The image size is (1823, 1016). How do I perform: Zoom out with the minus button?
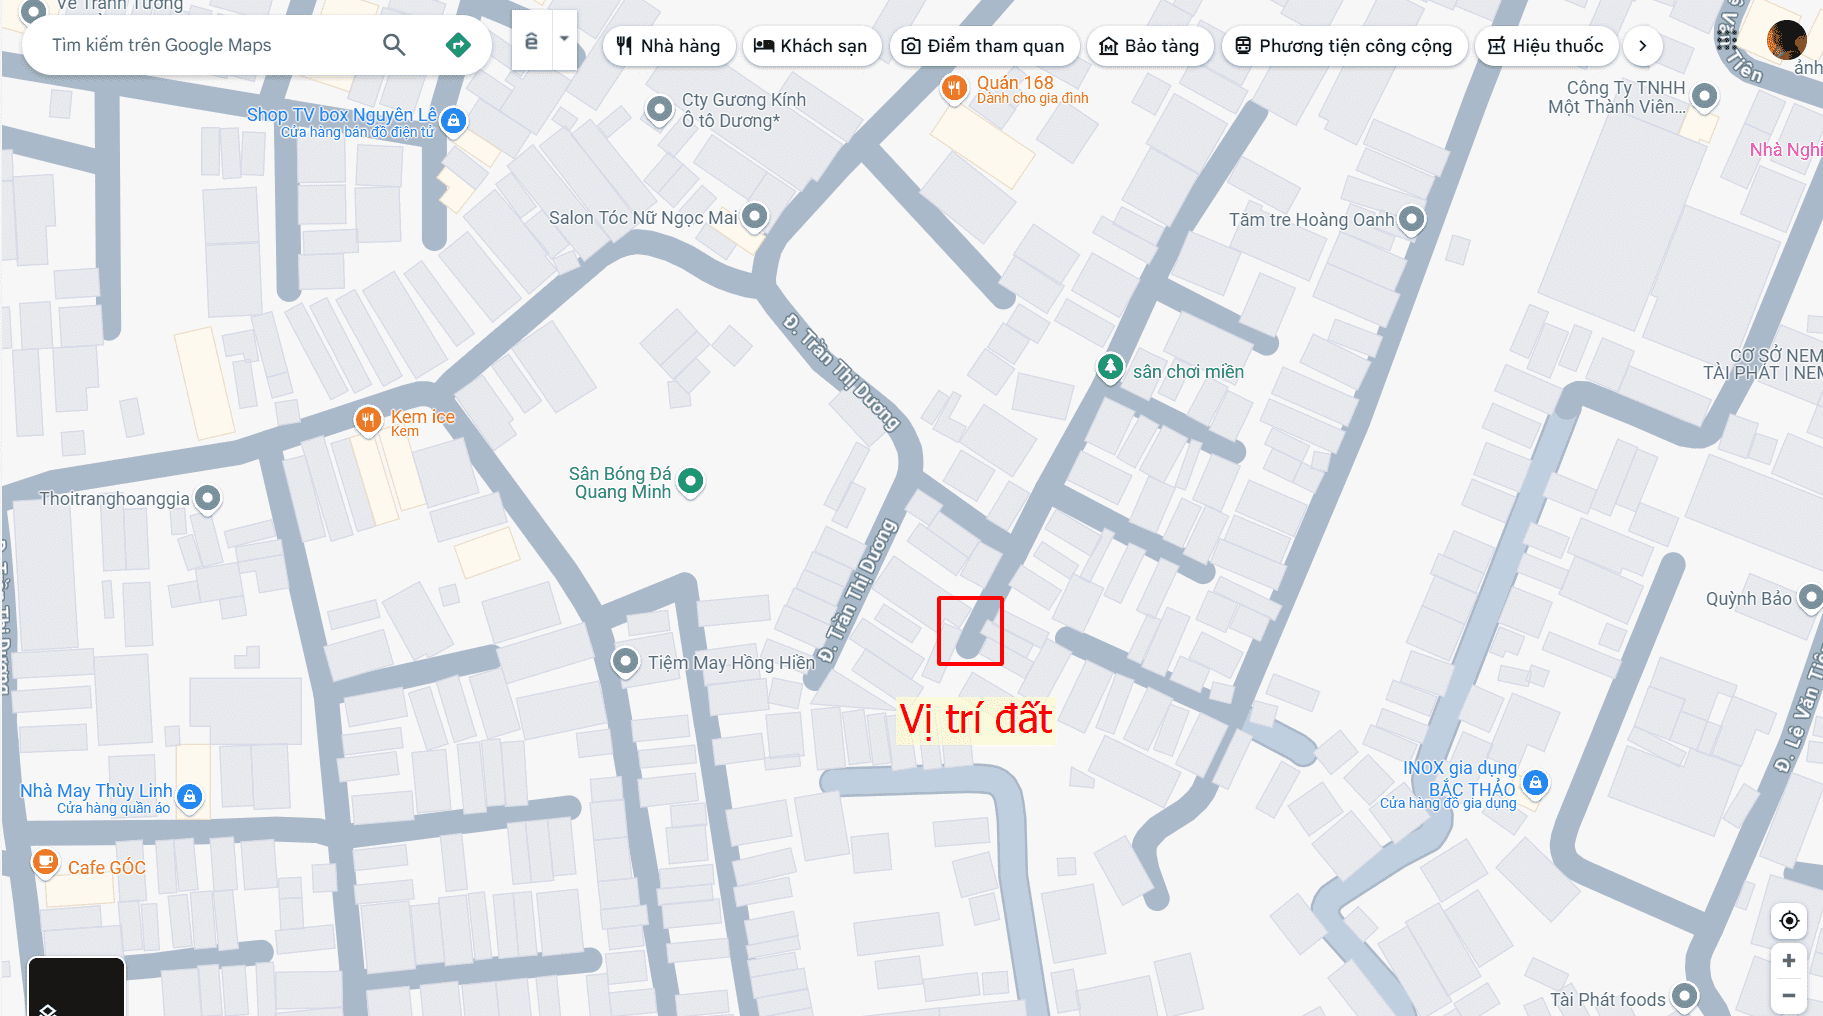pyautogui.click(x=1789, y=995)
